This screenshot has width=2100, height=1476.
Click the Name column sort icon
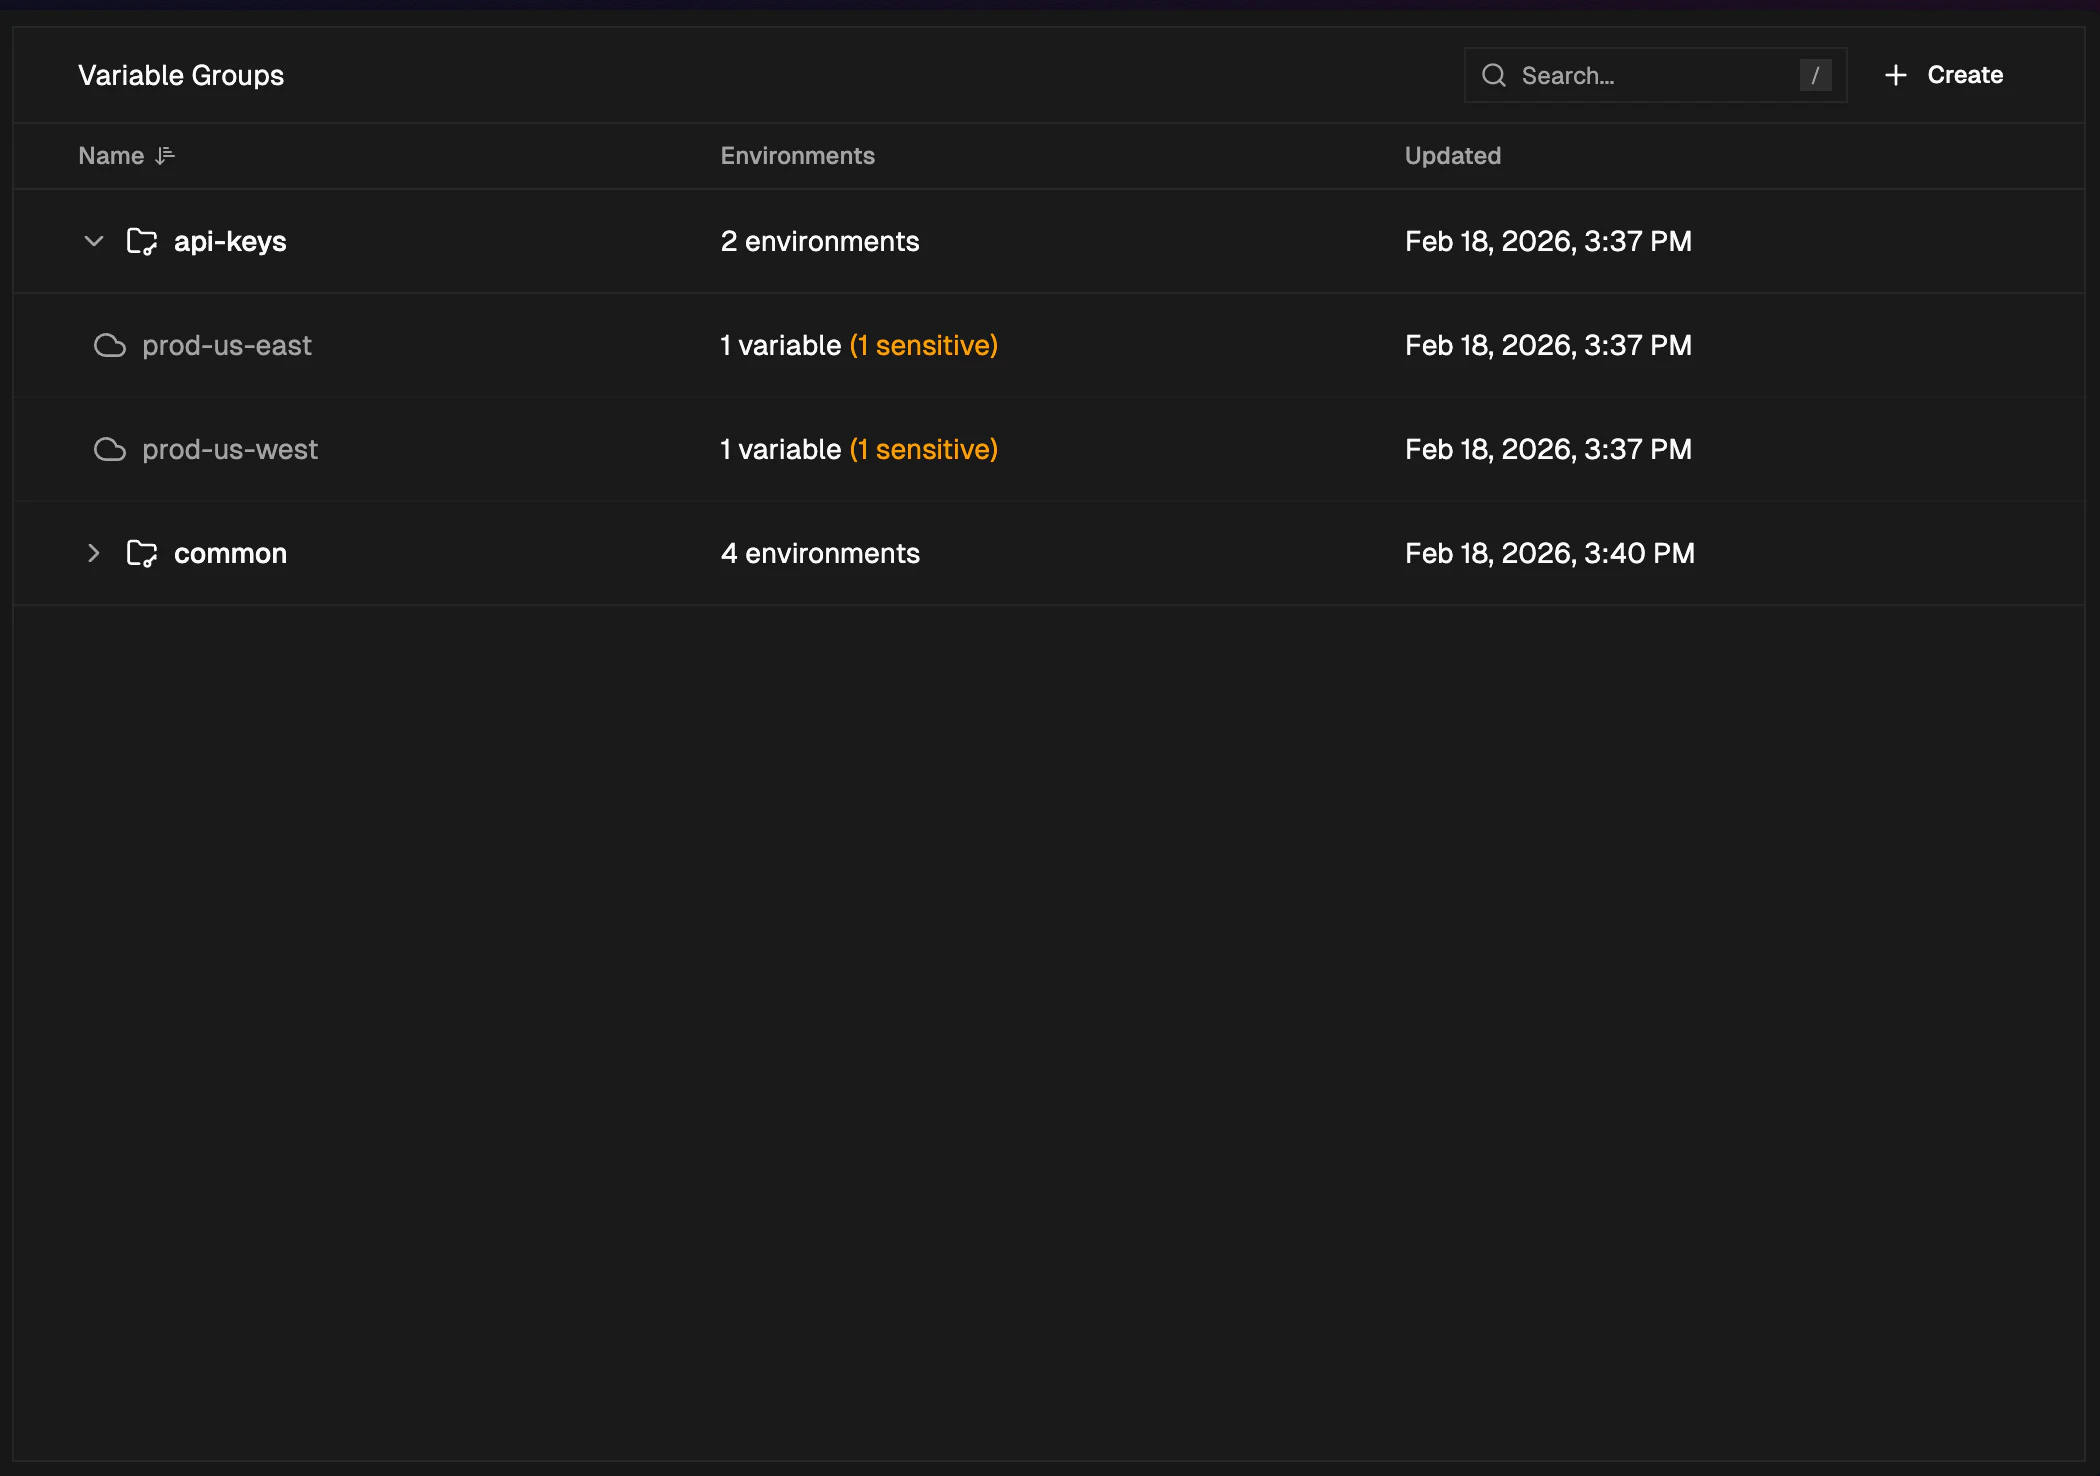click(165, 156)
